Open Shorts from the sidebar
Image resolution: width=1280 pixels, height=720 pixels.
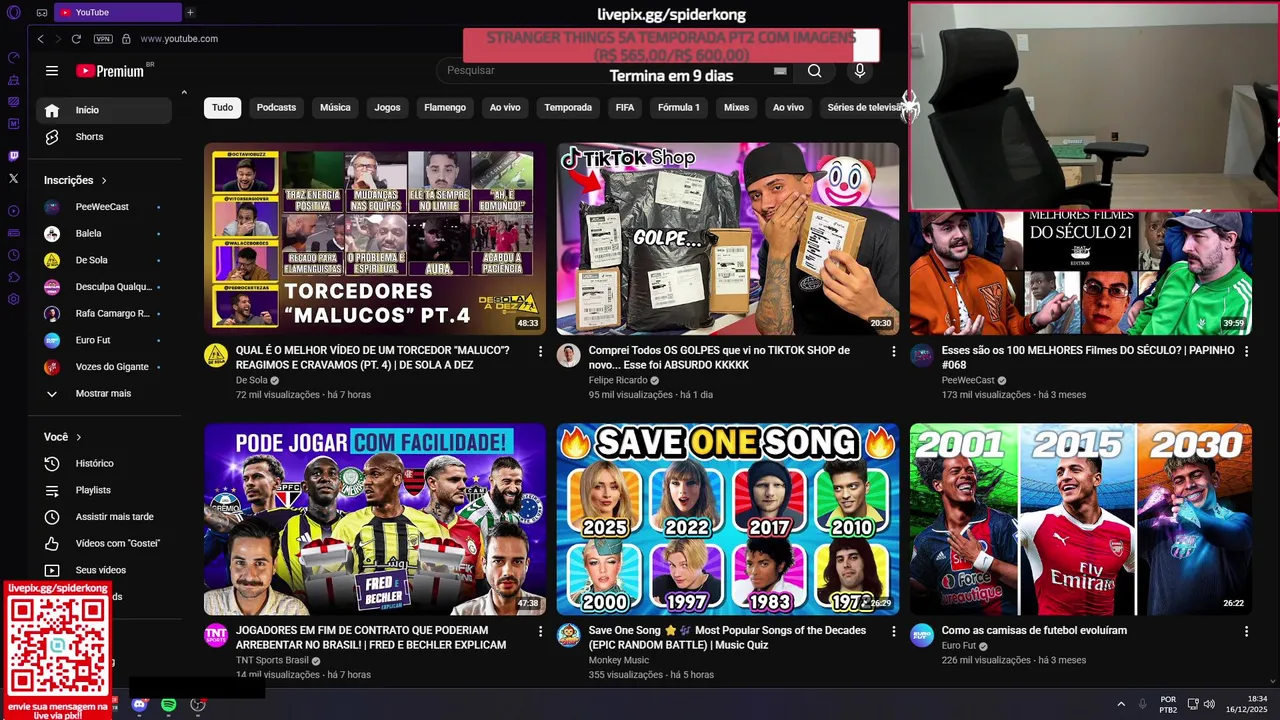coord(103,137)
